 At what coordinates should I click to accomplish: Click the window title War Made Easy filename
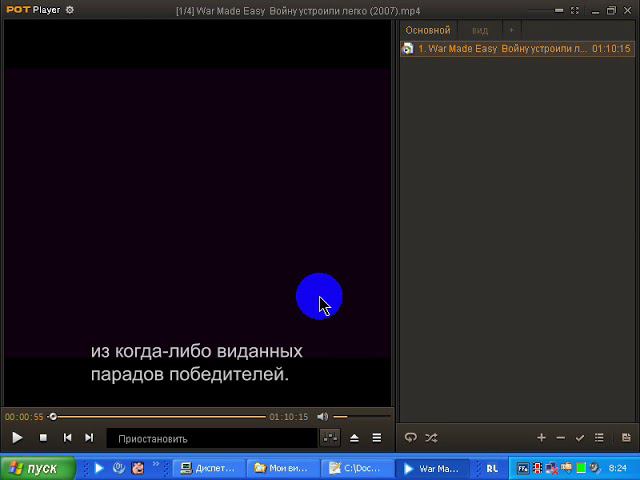(298, 11)
